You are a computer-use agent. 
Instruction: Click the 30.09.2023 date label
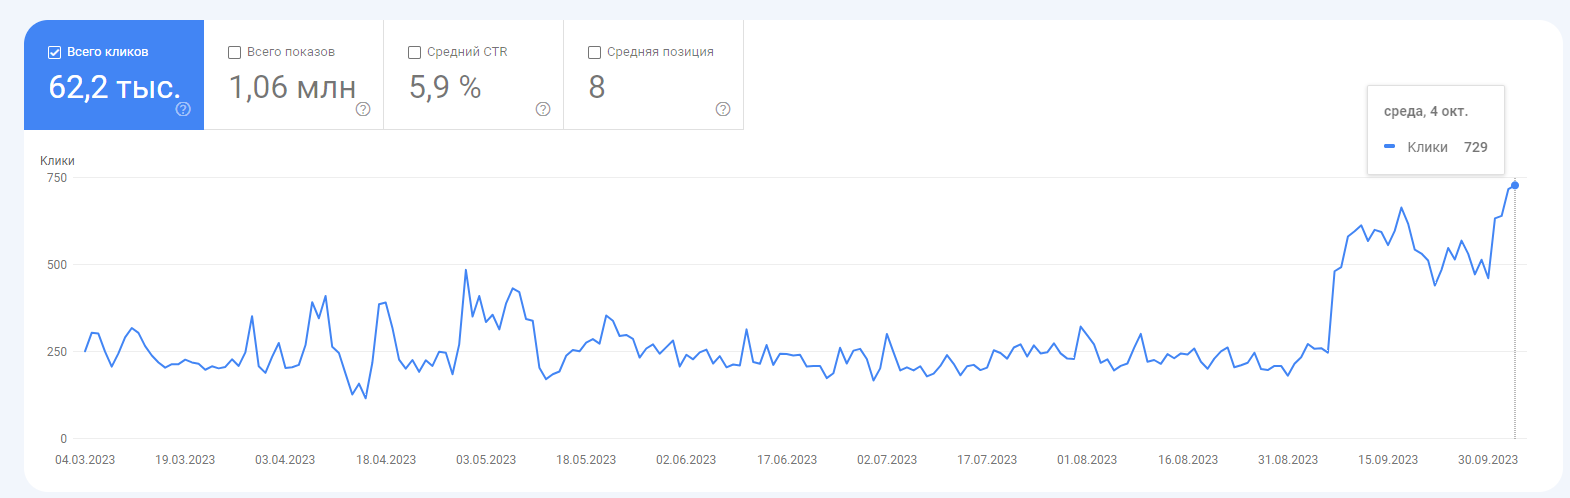[1488, 460]
